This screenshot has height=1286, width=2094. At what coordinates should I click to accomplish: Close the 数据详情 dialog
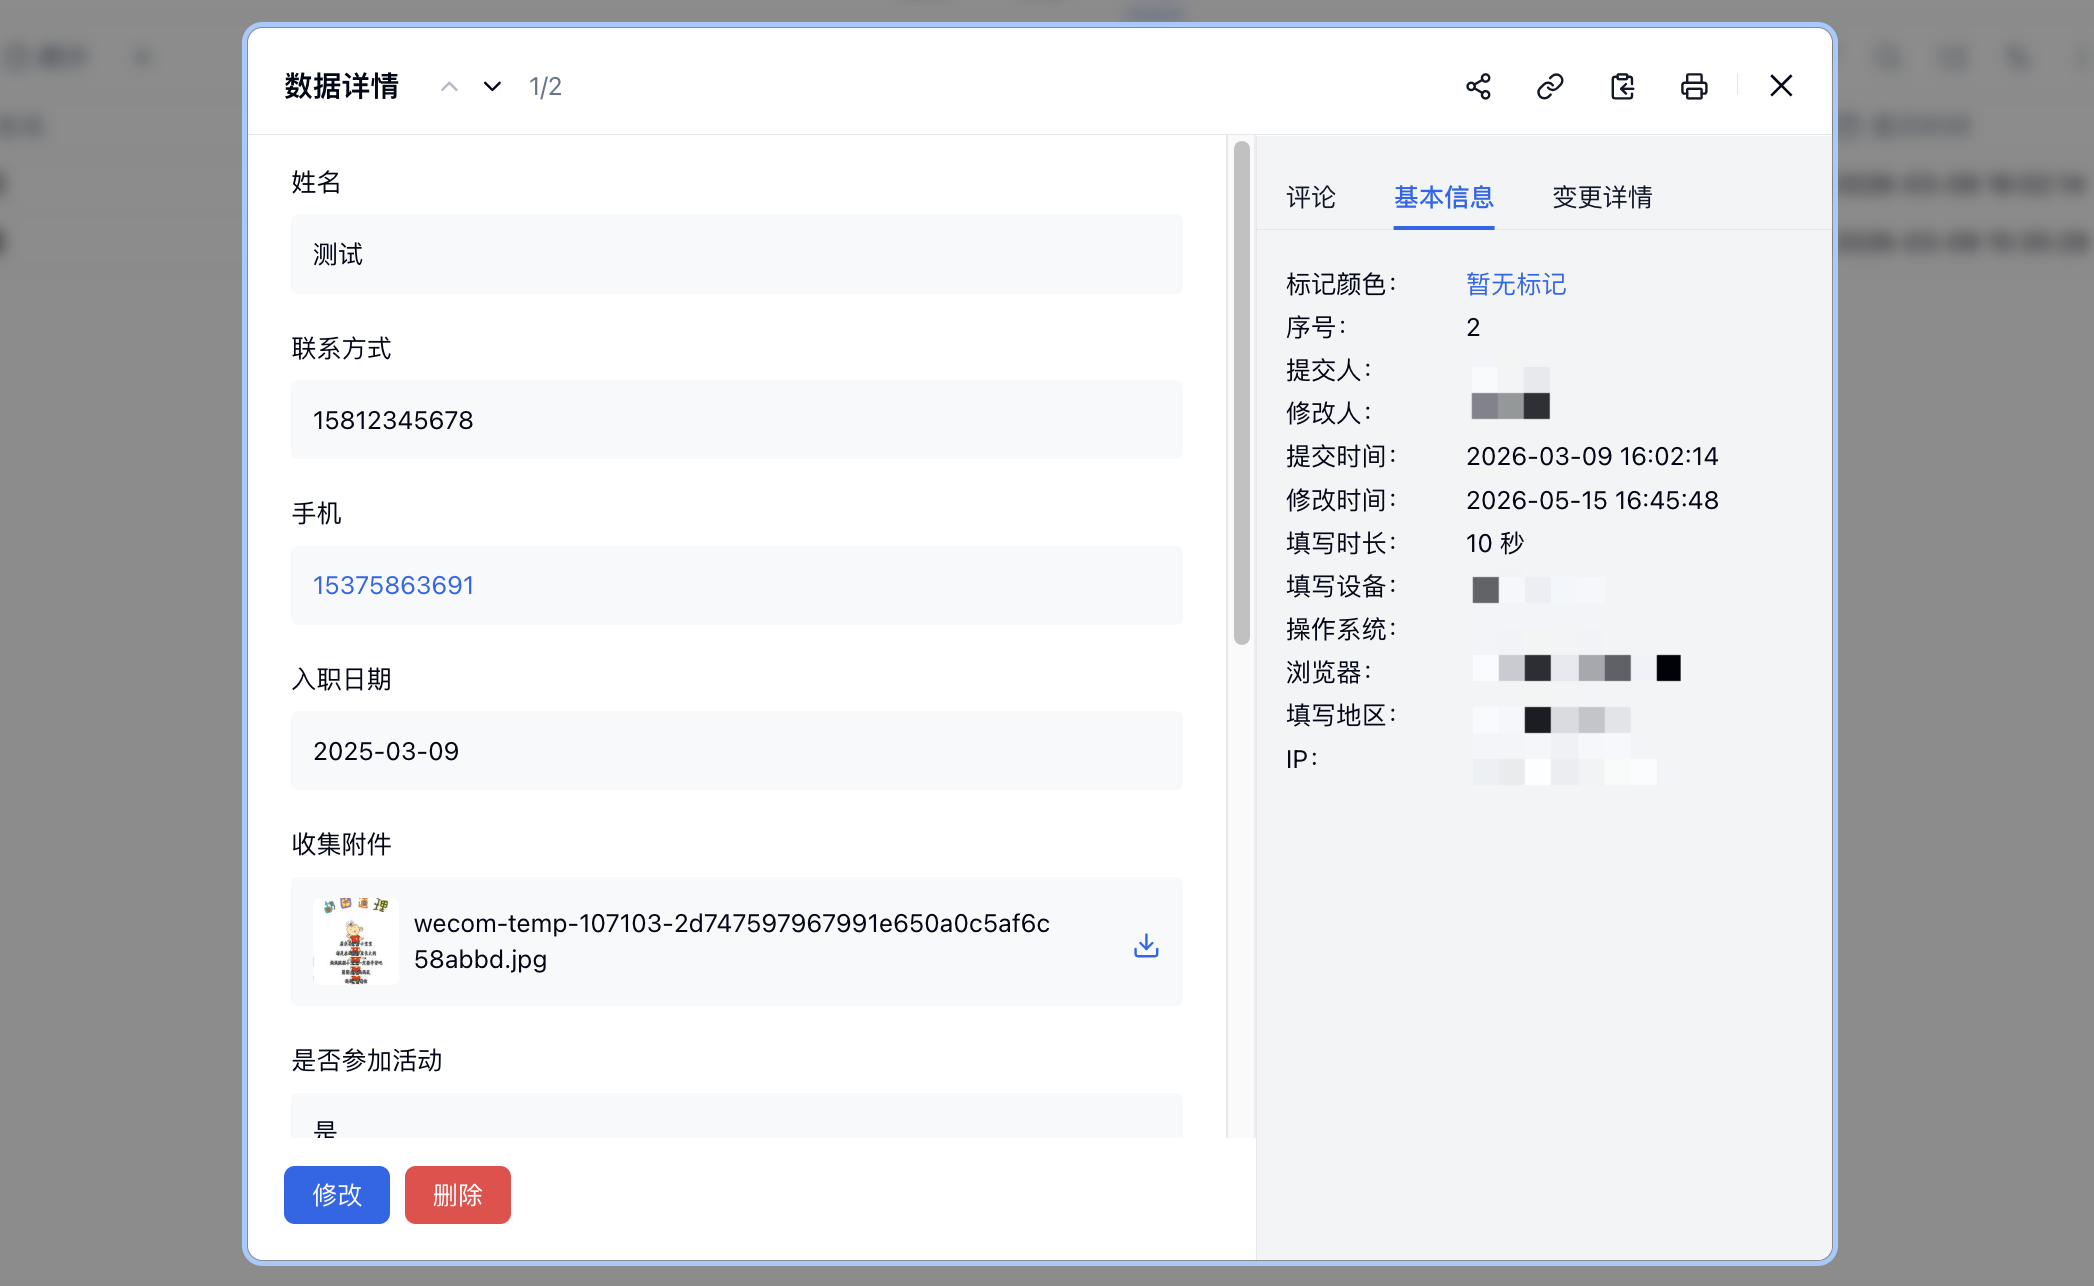(x=1781, y=86)
